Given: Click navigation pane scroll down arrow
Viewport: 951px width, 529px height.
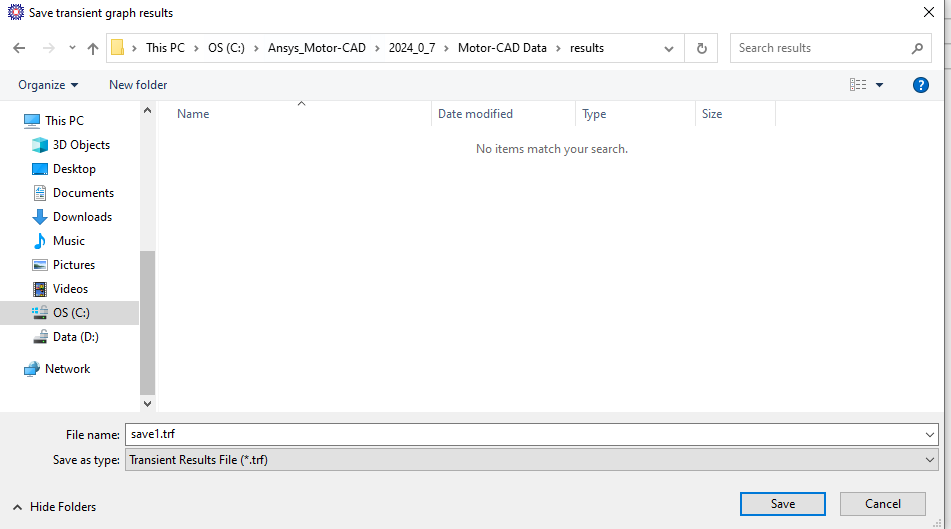Looking at the screenshot, I should click(147, 403).
